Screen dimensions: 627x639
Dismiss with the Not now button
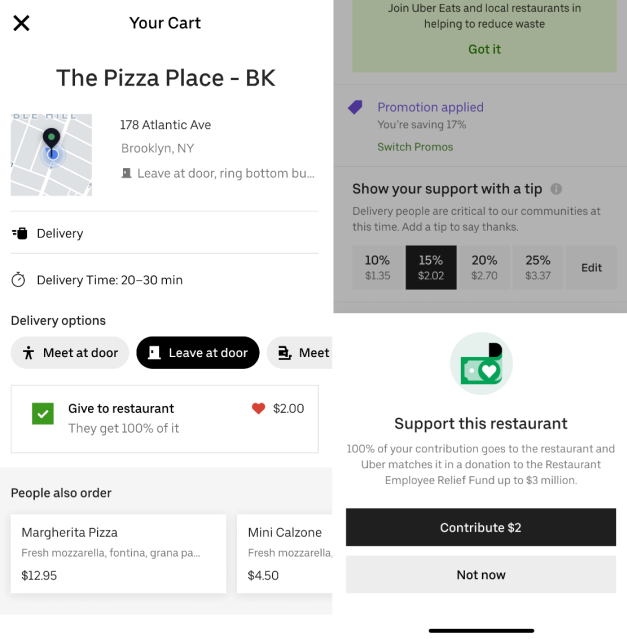click(481, 575)
